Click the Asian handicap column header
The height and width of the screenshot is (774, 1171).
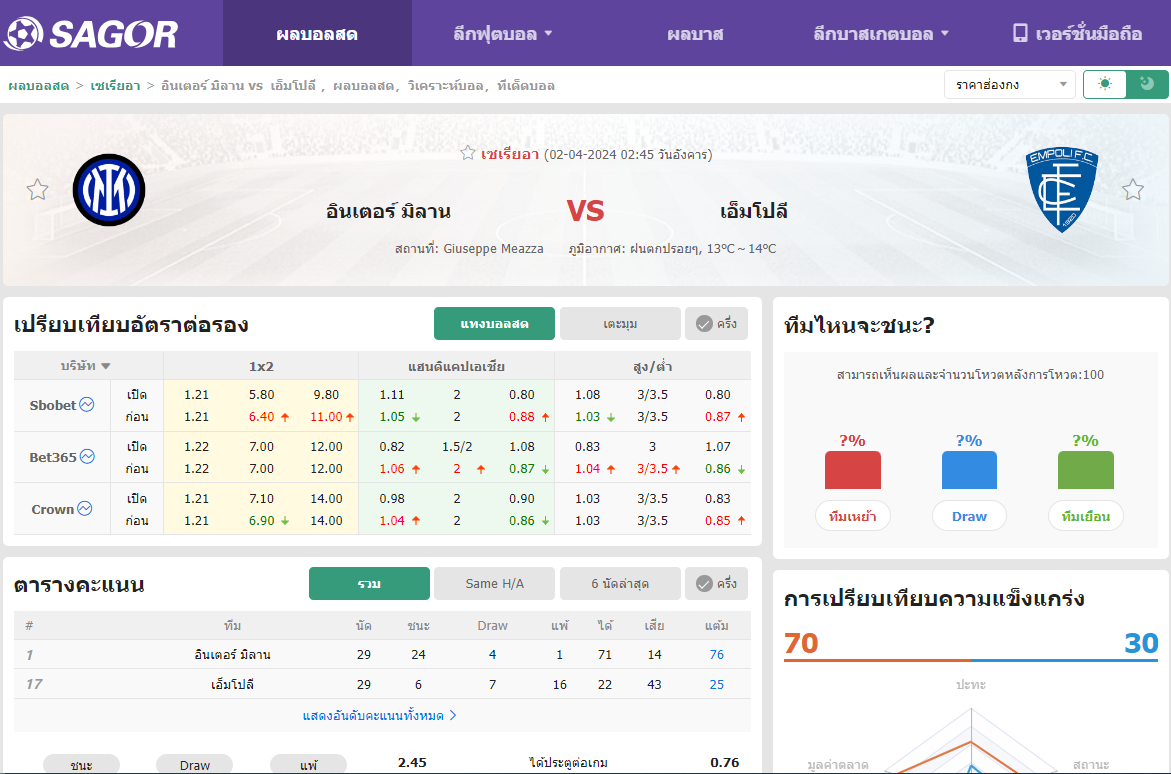(456, 366)
